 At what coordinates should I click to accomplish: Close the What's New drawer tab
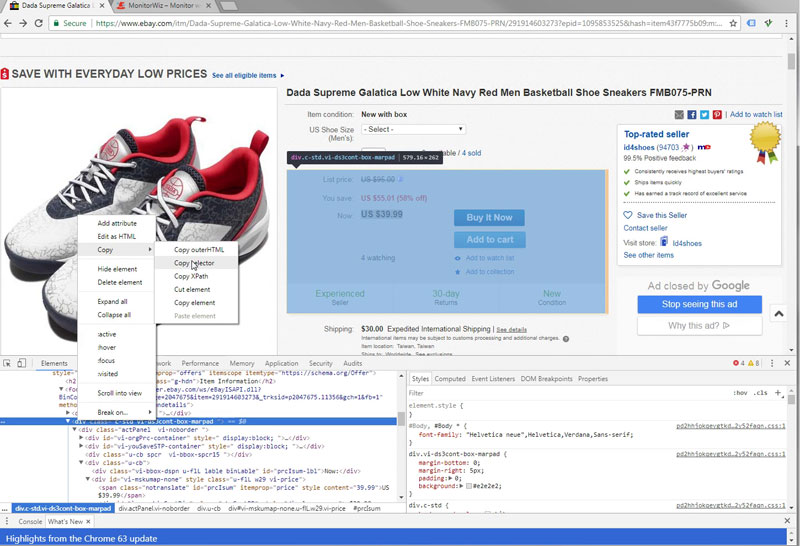click(x=88, y=522)
